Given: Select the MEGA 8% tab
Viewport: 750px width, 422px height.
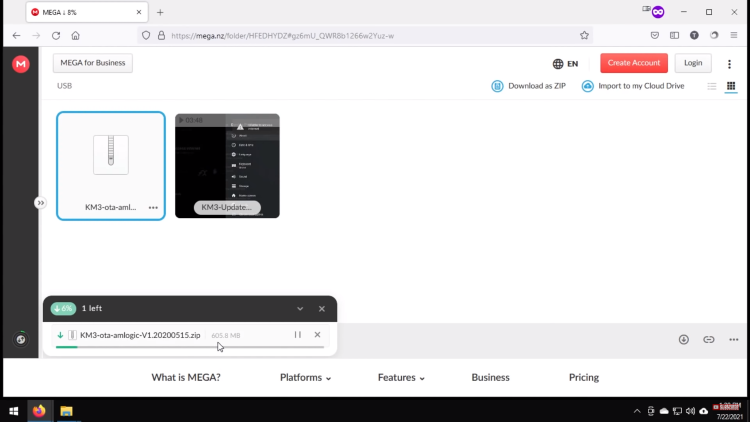Looking at the screenshot, I should coord(87,12).
